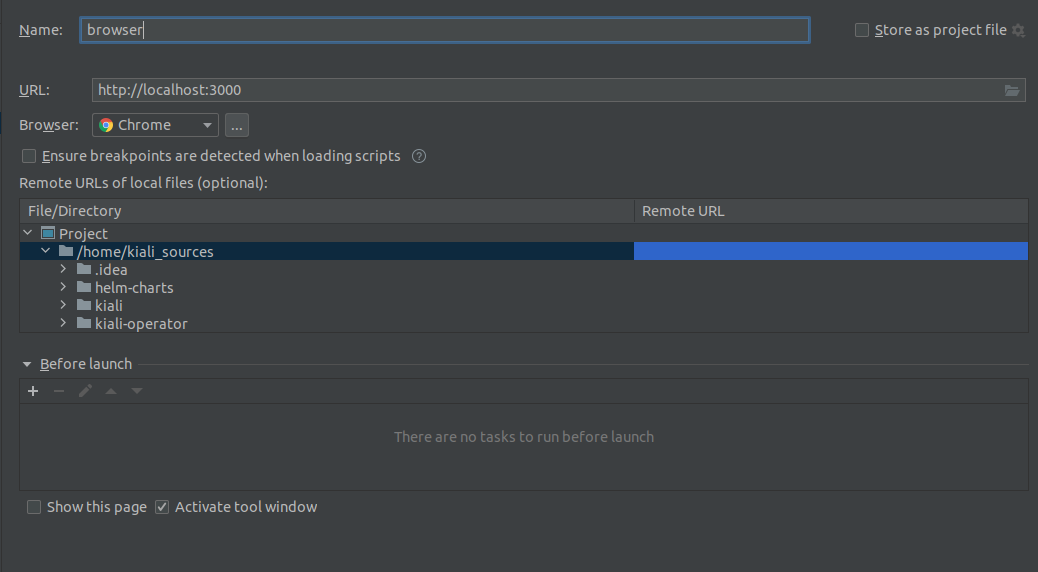Screen dimensions: 1038x572
Task: Click into the Name text field
Action: (x=445, y=30)
